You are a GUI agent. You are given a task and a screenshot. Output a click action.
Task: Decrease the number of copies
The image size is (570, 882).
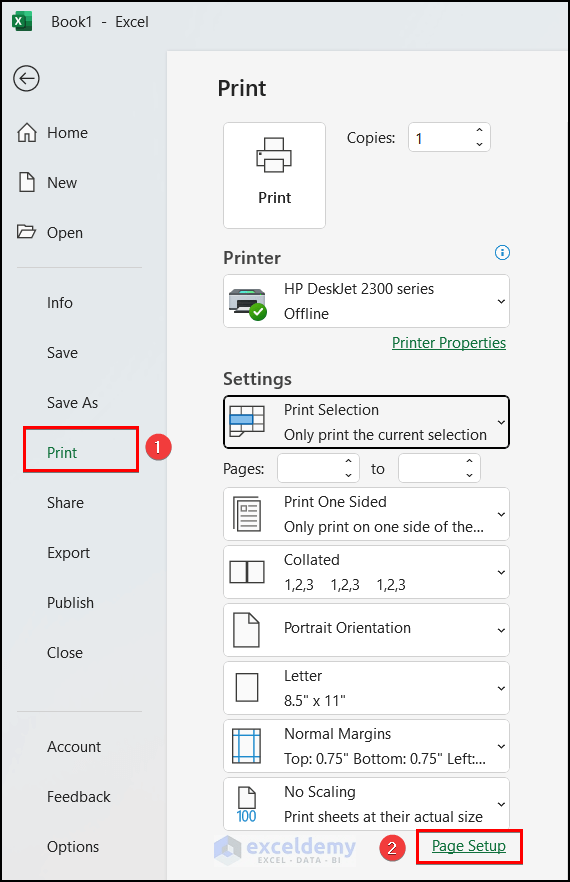point(479,144)
